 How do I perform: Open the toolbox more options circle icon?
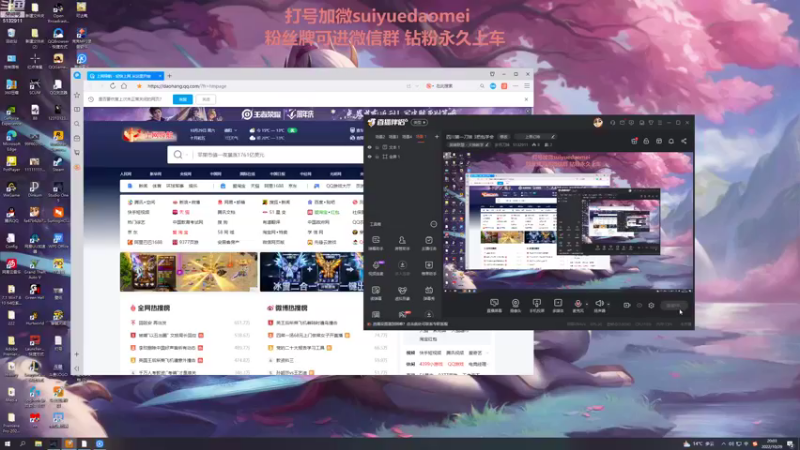433,224
